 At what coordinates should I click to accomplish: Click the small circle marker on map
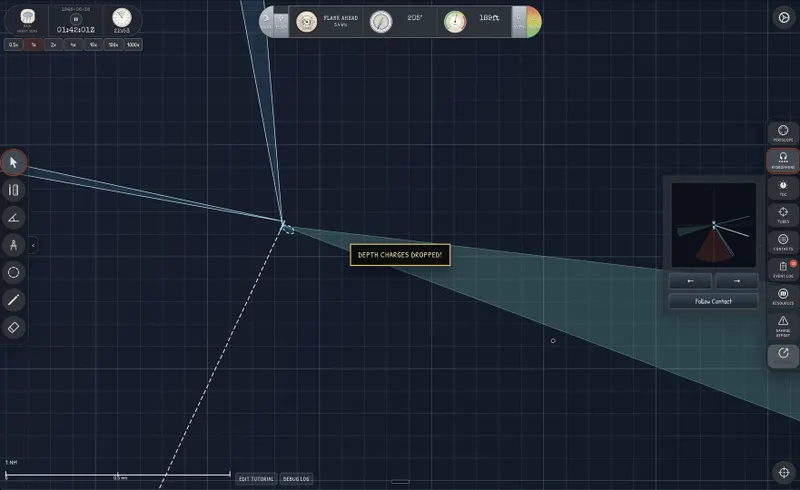pyautogui.click(x=553, y=340)
